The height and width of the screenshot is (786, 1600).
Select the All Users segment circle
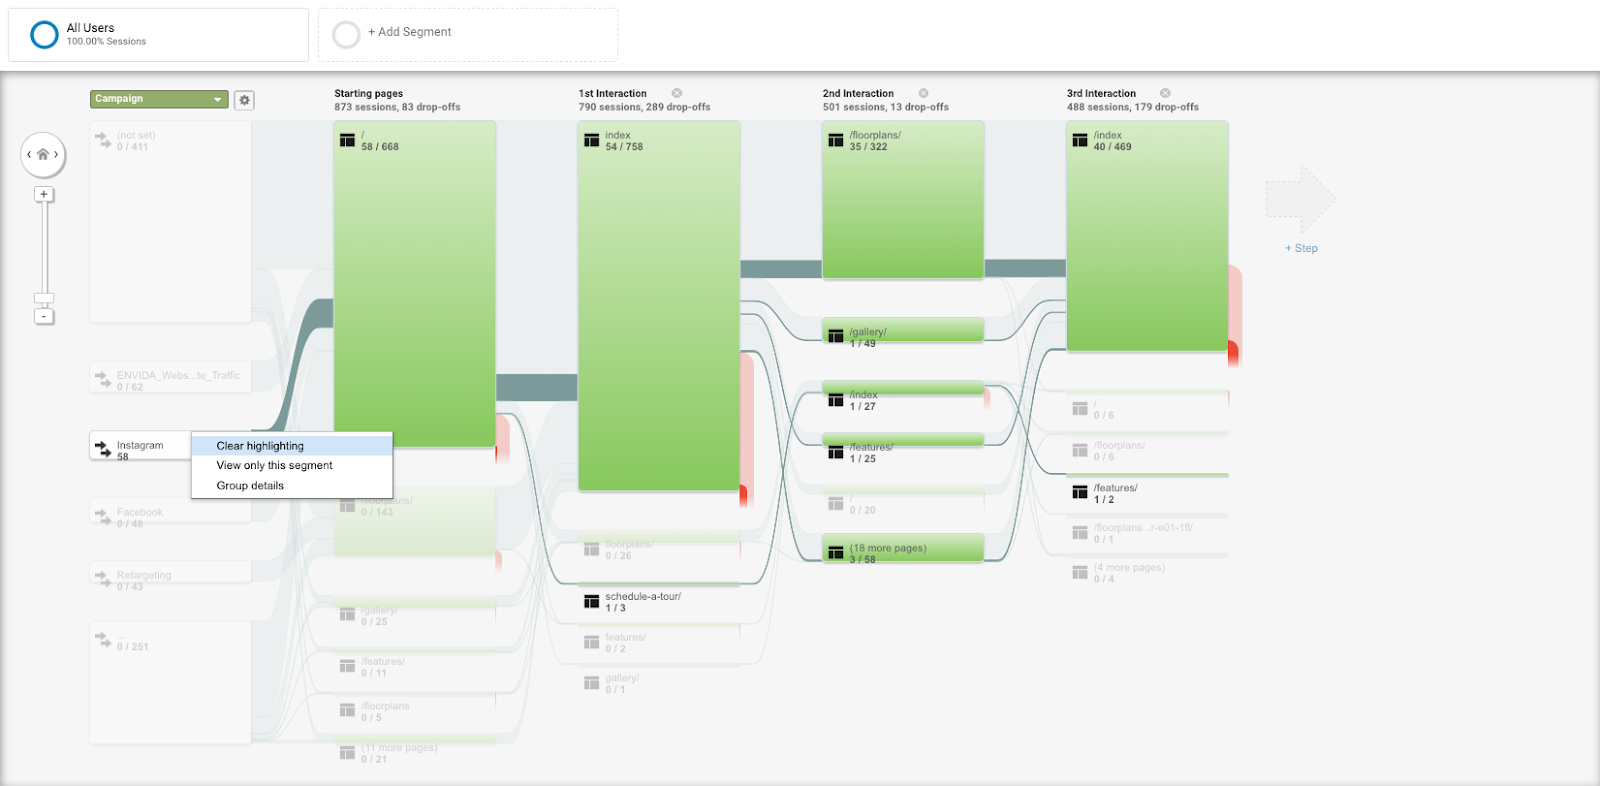[x=44, y=35]
